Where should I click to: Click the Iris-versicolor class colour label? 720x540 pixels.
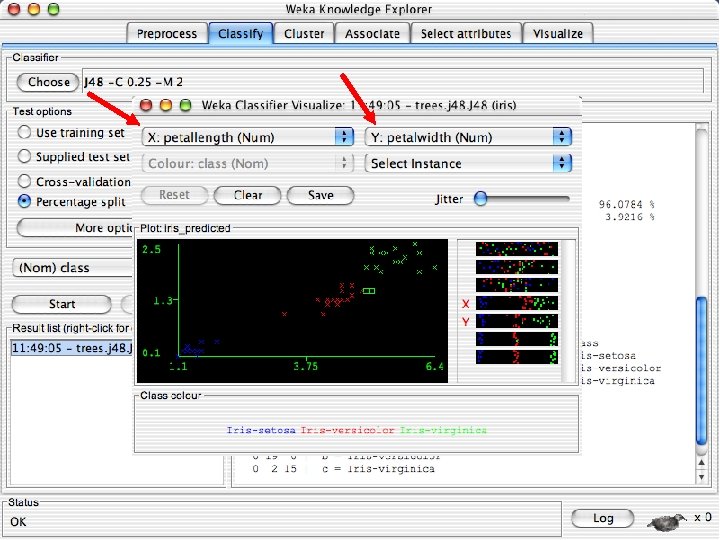[348, 431]
